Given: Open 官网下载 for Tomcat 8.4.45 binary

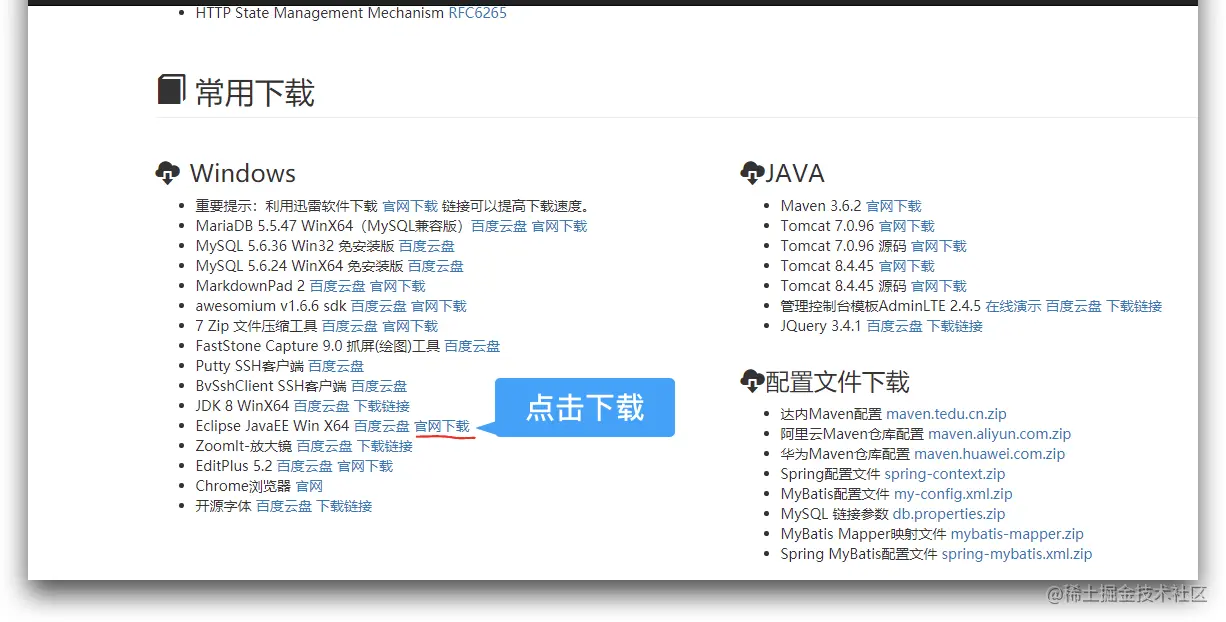Looking at the screenshot, I should [907, 266].
